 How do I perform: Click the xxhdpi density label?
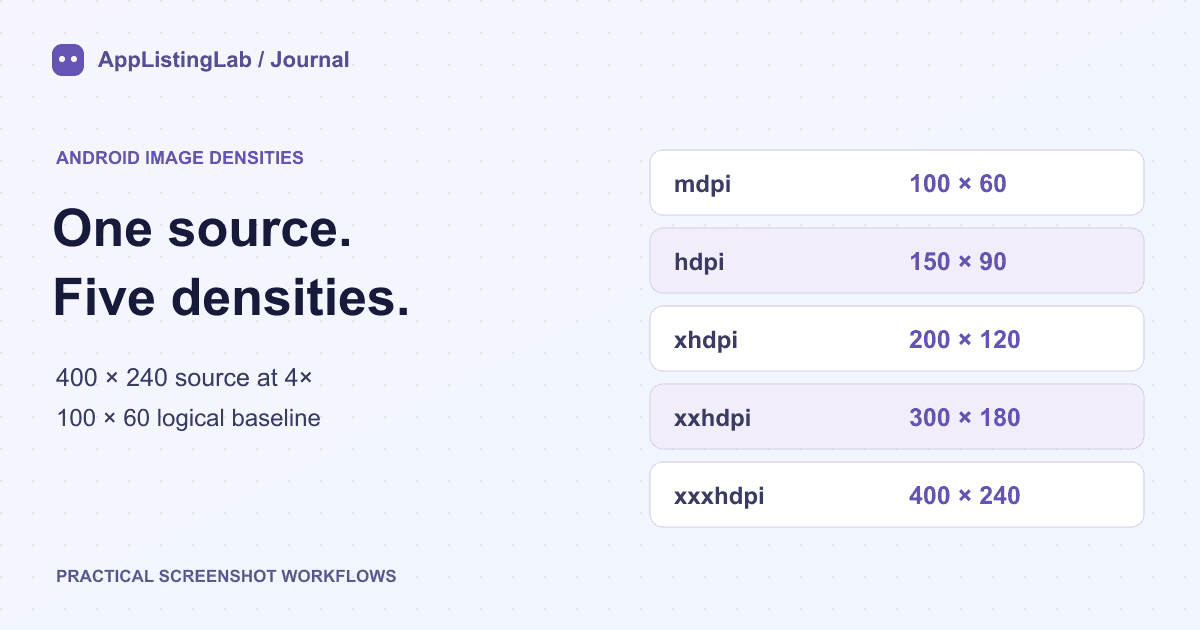coord(712,418)
